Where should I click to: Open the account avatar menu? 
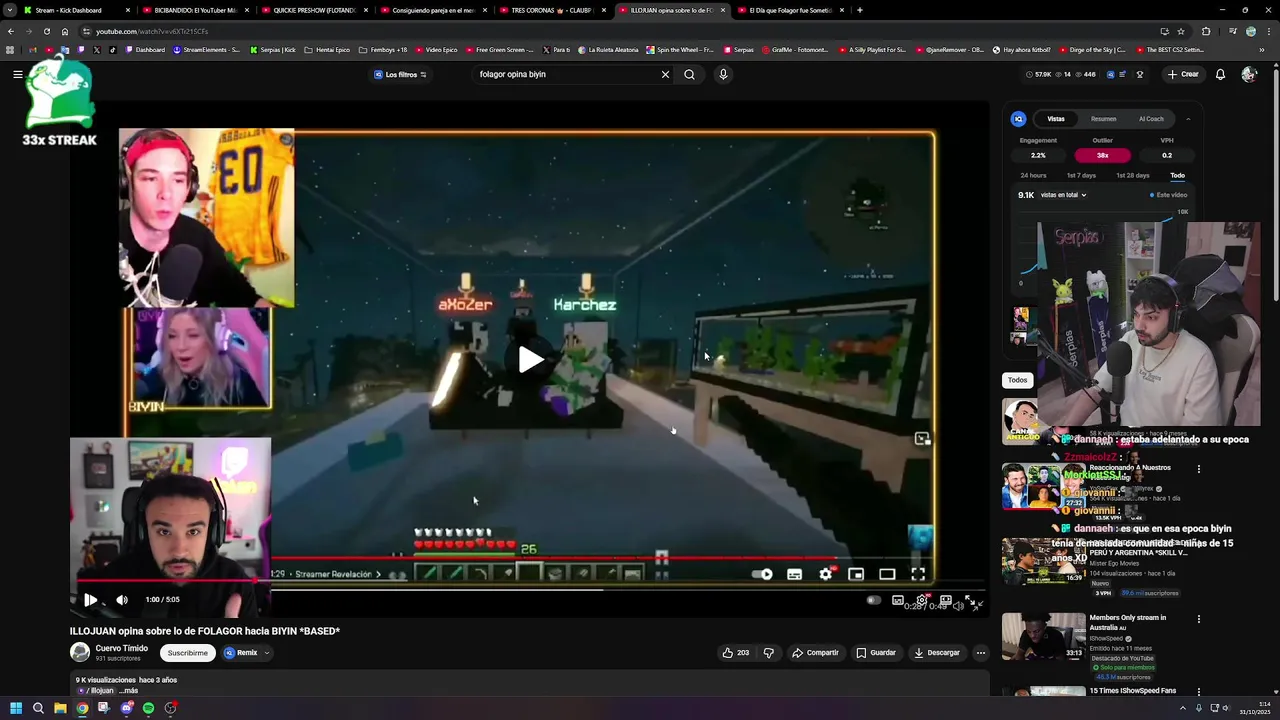1248,74
